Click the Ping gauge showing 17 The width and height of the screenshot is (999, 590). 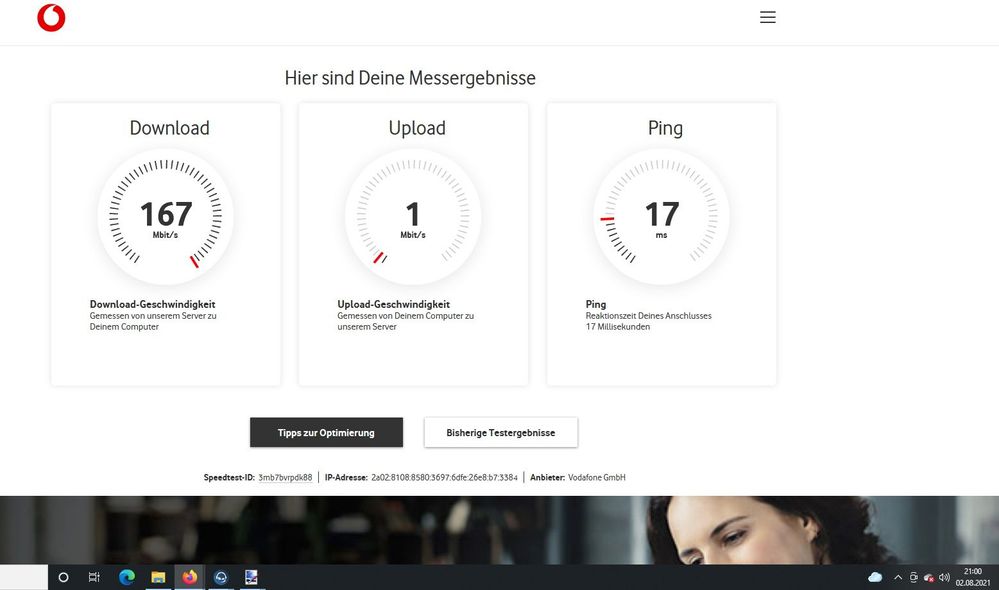coord(661,217)
